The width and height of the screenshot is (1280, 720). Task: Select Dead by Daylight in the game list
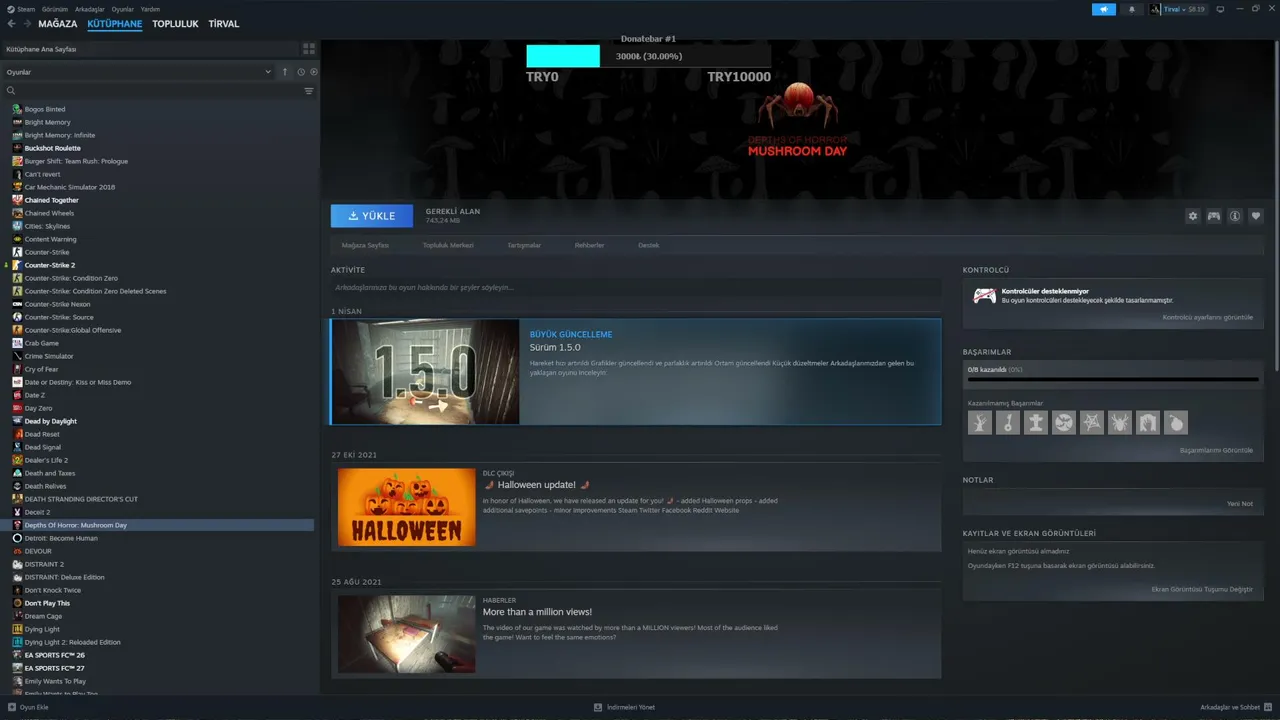point(51,421)
